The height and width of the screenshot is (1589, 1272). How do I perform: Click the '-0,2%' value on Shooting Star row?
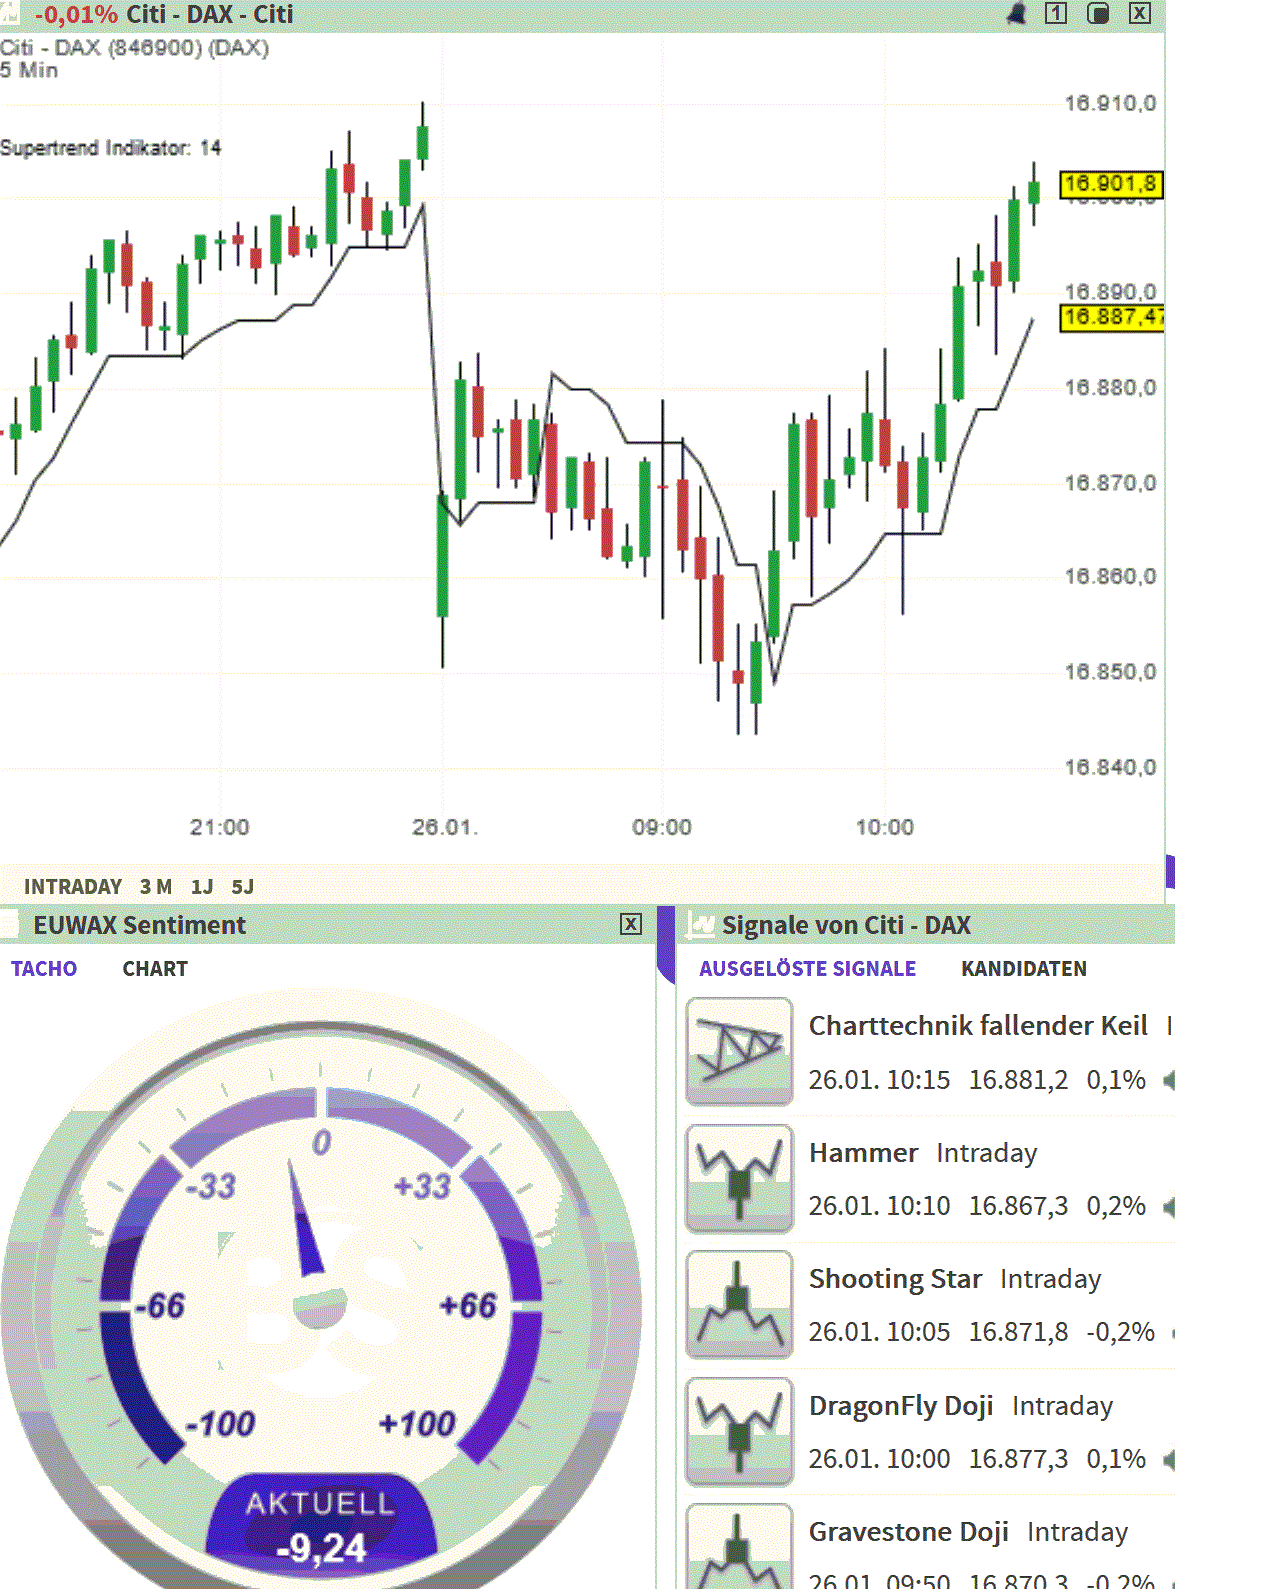(x=1120, y=1332)
